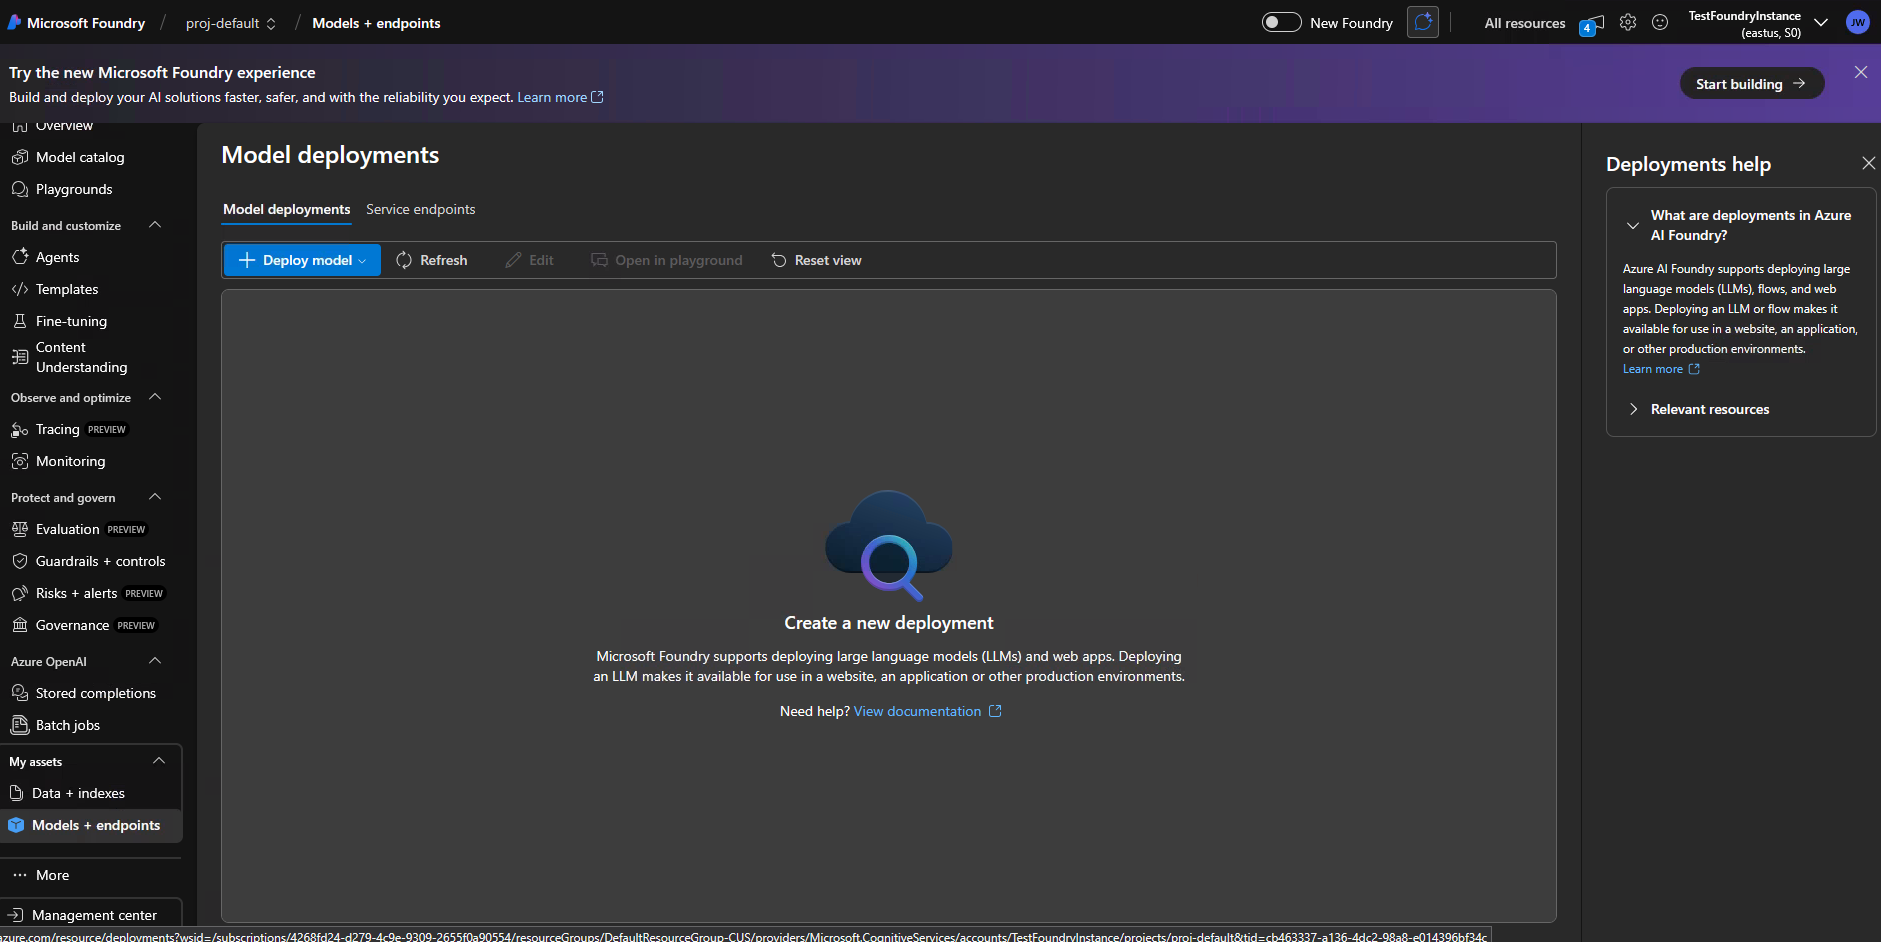
Task: Click the Stored completions icon
Action: (20, 693)
